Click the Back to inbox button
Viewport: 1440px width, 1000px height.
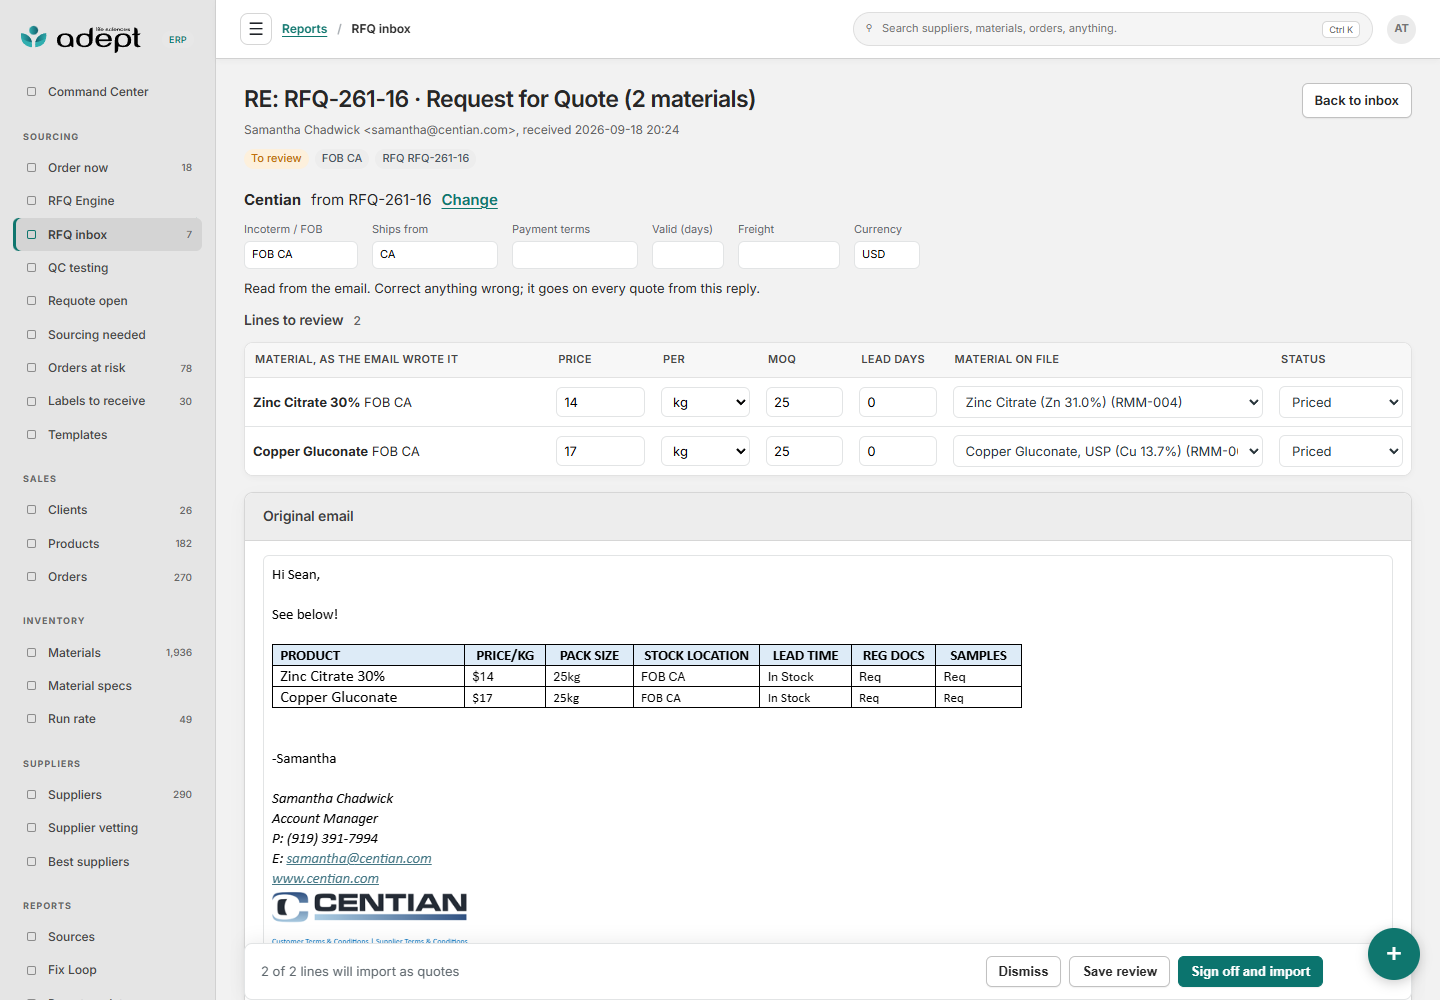(1356, 100)
